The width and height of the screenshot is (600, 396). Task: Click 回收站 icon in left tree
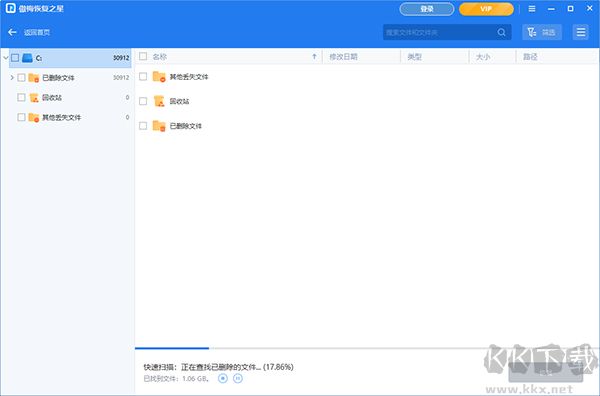point(34,98)
